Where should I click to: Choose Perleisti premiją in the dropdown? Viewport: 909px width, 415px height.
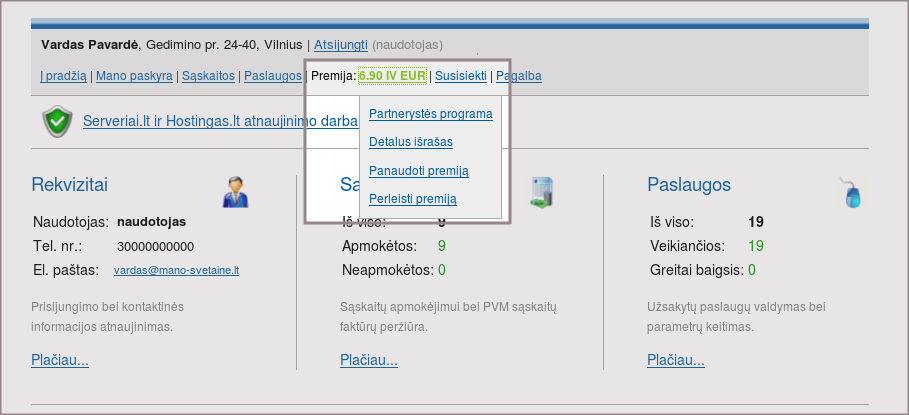[412, 198]
